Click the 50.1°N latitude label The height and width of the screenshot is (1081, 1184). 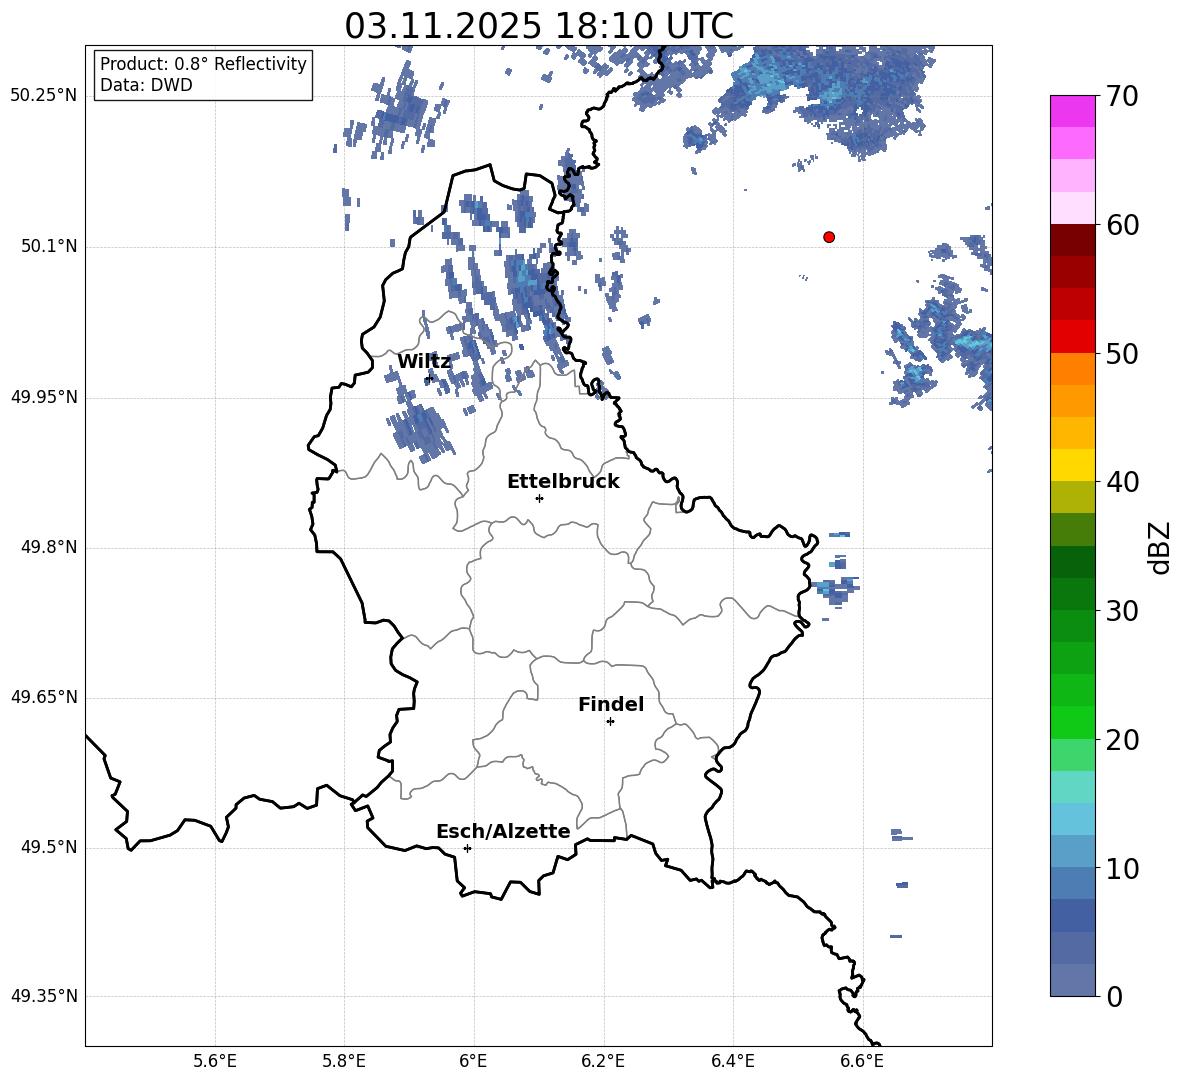49,247
